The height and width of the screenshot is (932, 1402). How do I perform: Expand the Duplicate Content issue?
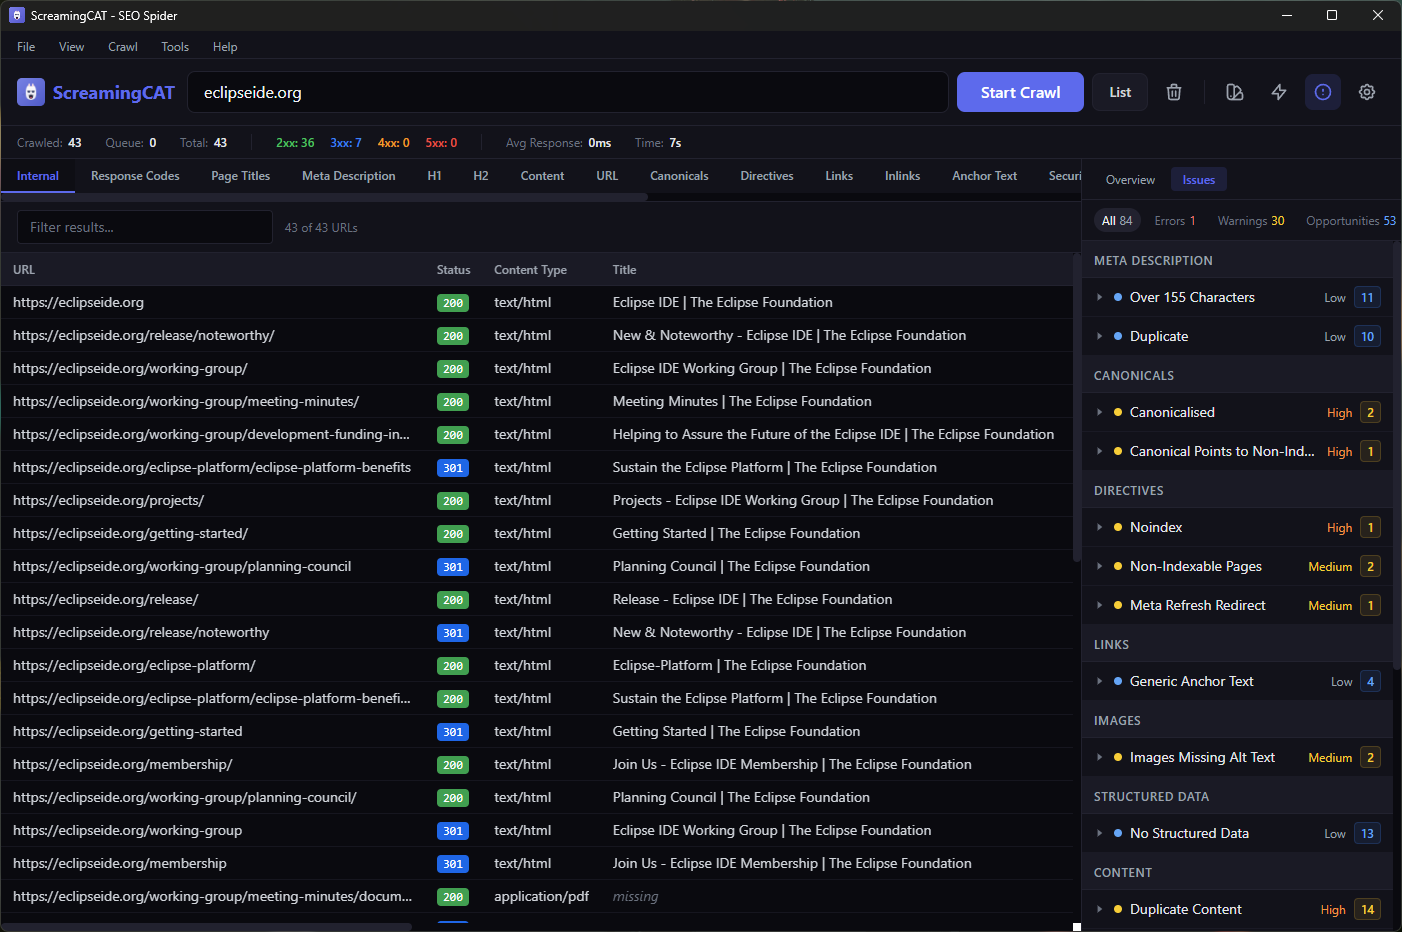click(x=1099, y=909)
